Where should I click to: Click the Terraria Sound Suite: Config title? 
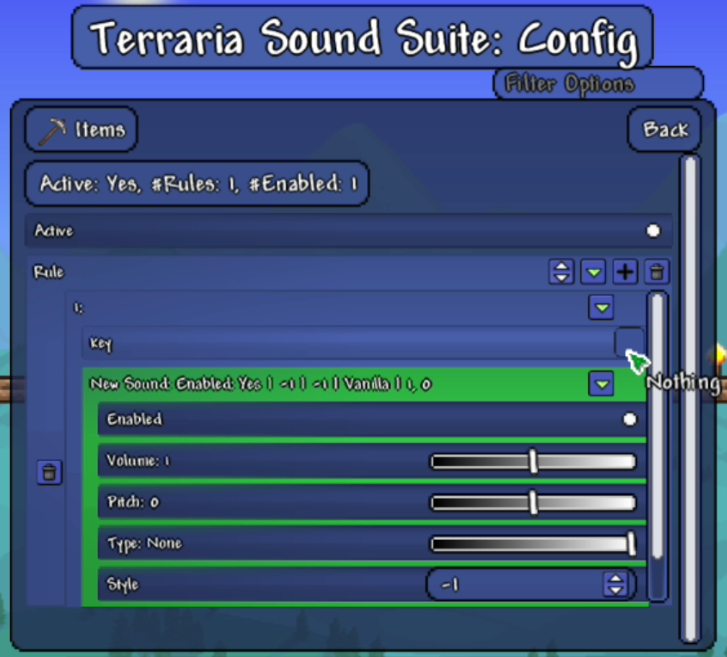click(363, 38)
